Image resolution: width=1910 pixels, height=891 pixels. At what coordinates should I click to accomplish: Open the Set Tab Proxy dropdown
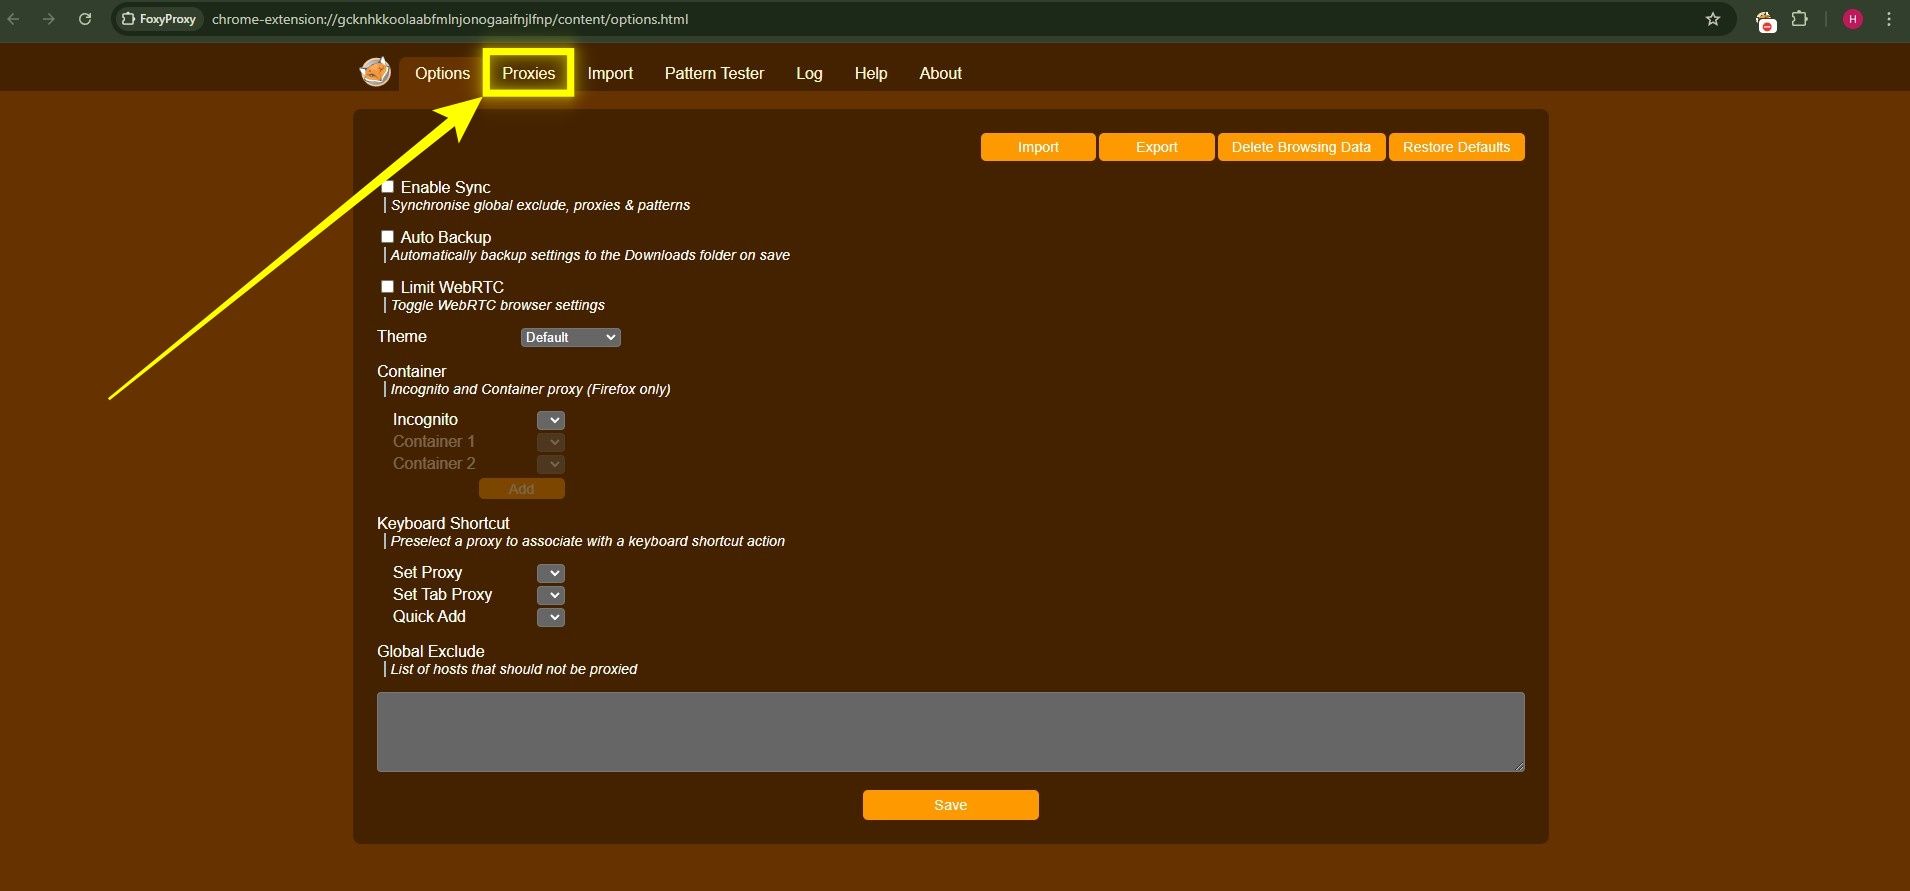coord(551,595)
